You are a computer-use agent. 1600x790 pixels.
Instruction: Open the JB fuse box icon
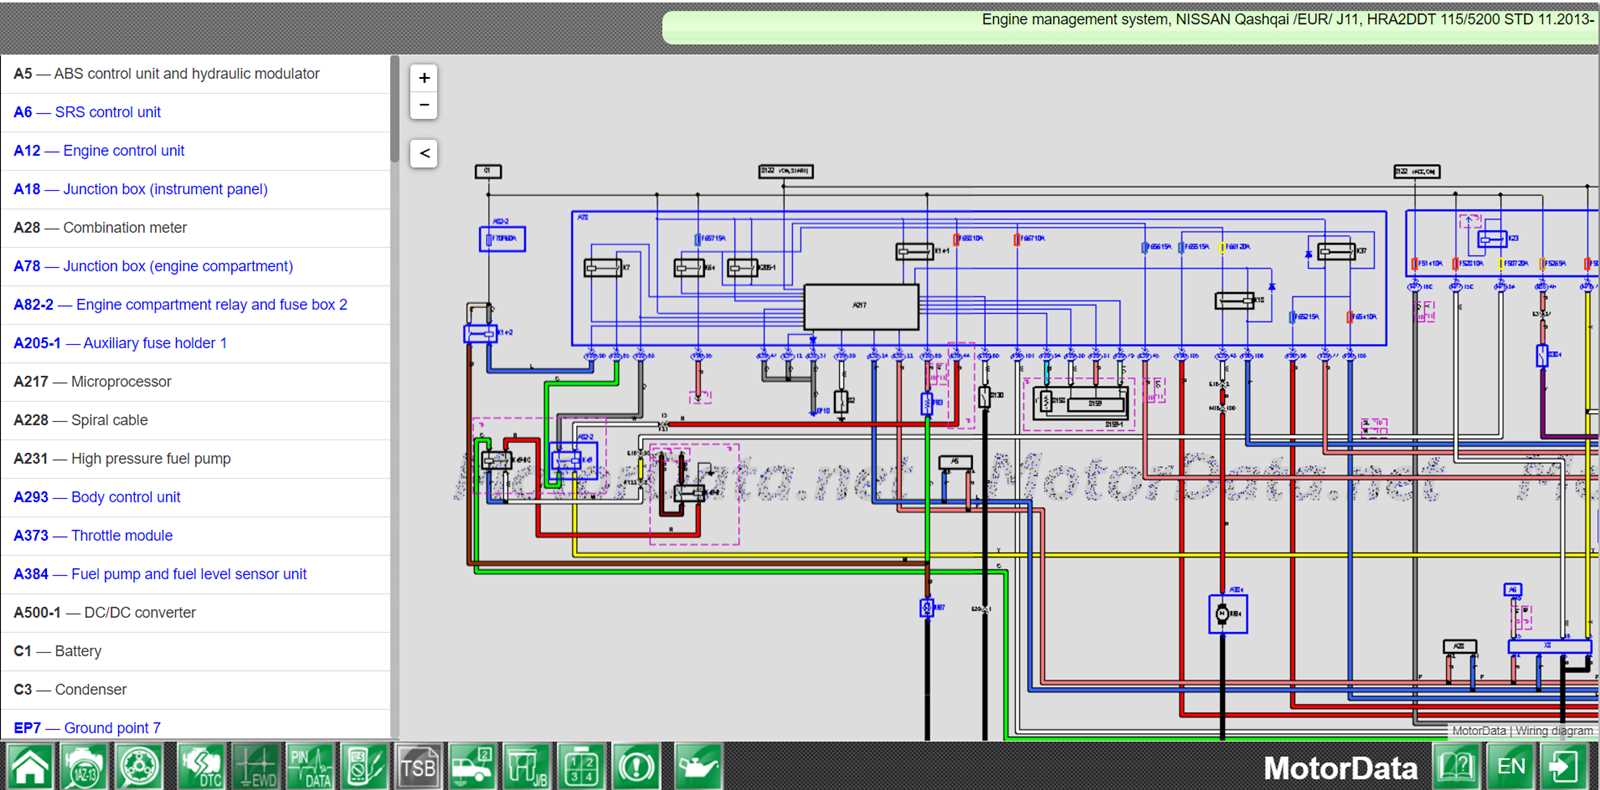click(x=526, y=767)
